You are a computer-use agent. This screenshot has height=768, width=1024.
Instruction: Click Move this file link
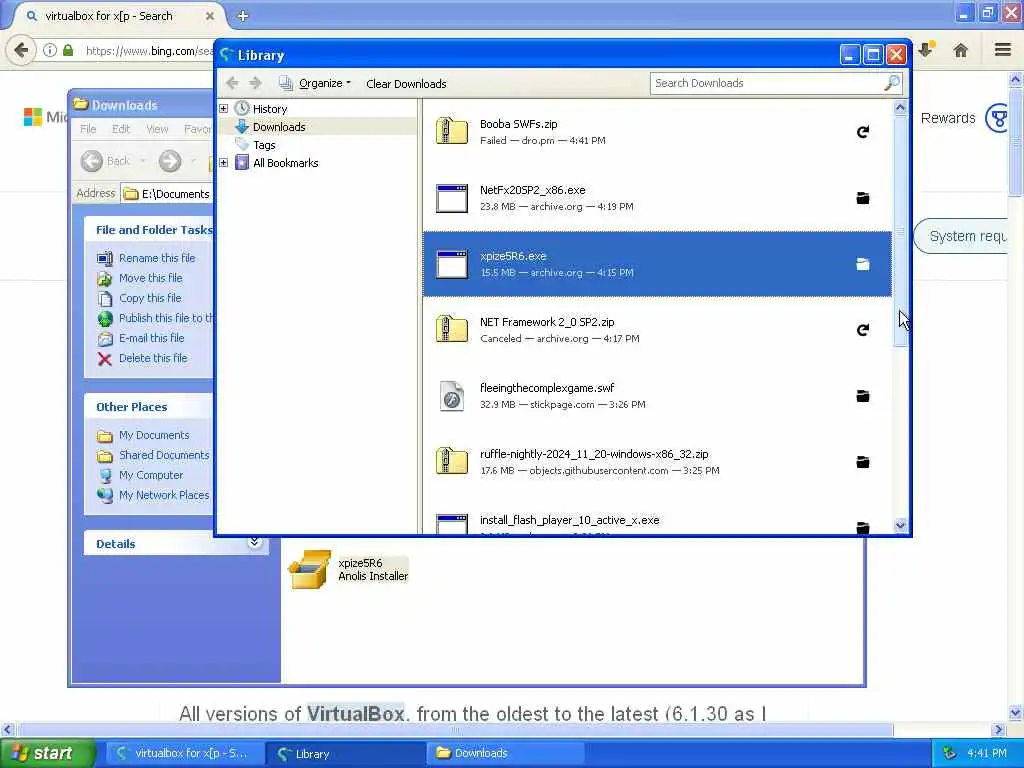(x=150, y=278)
